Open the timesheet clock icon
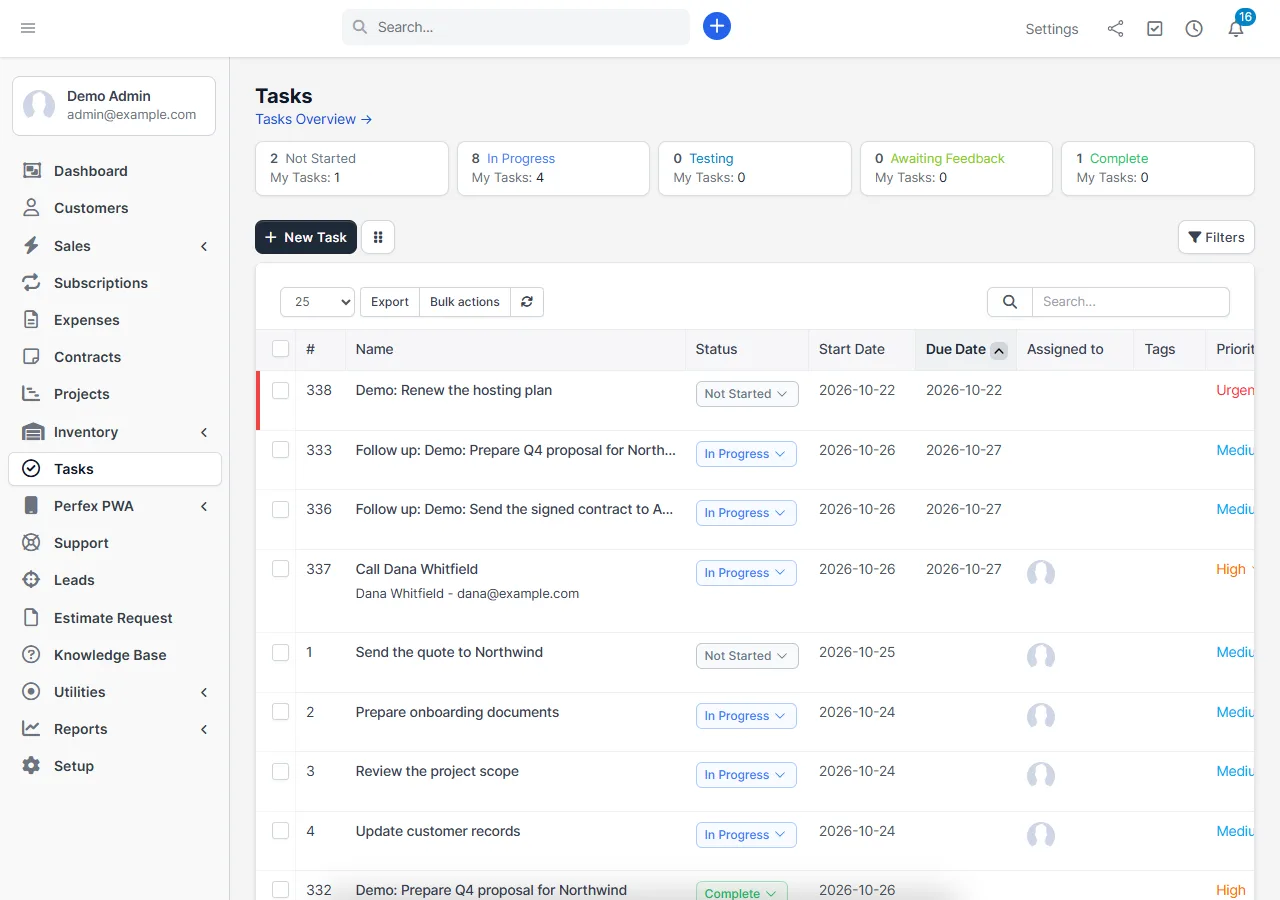Viewport: 1280px width, 900px height. point(1194,29)
